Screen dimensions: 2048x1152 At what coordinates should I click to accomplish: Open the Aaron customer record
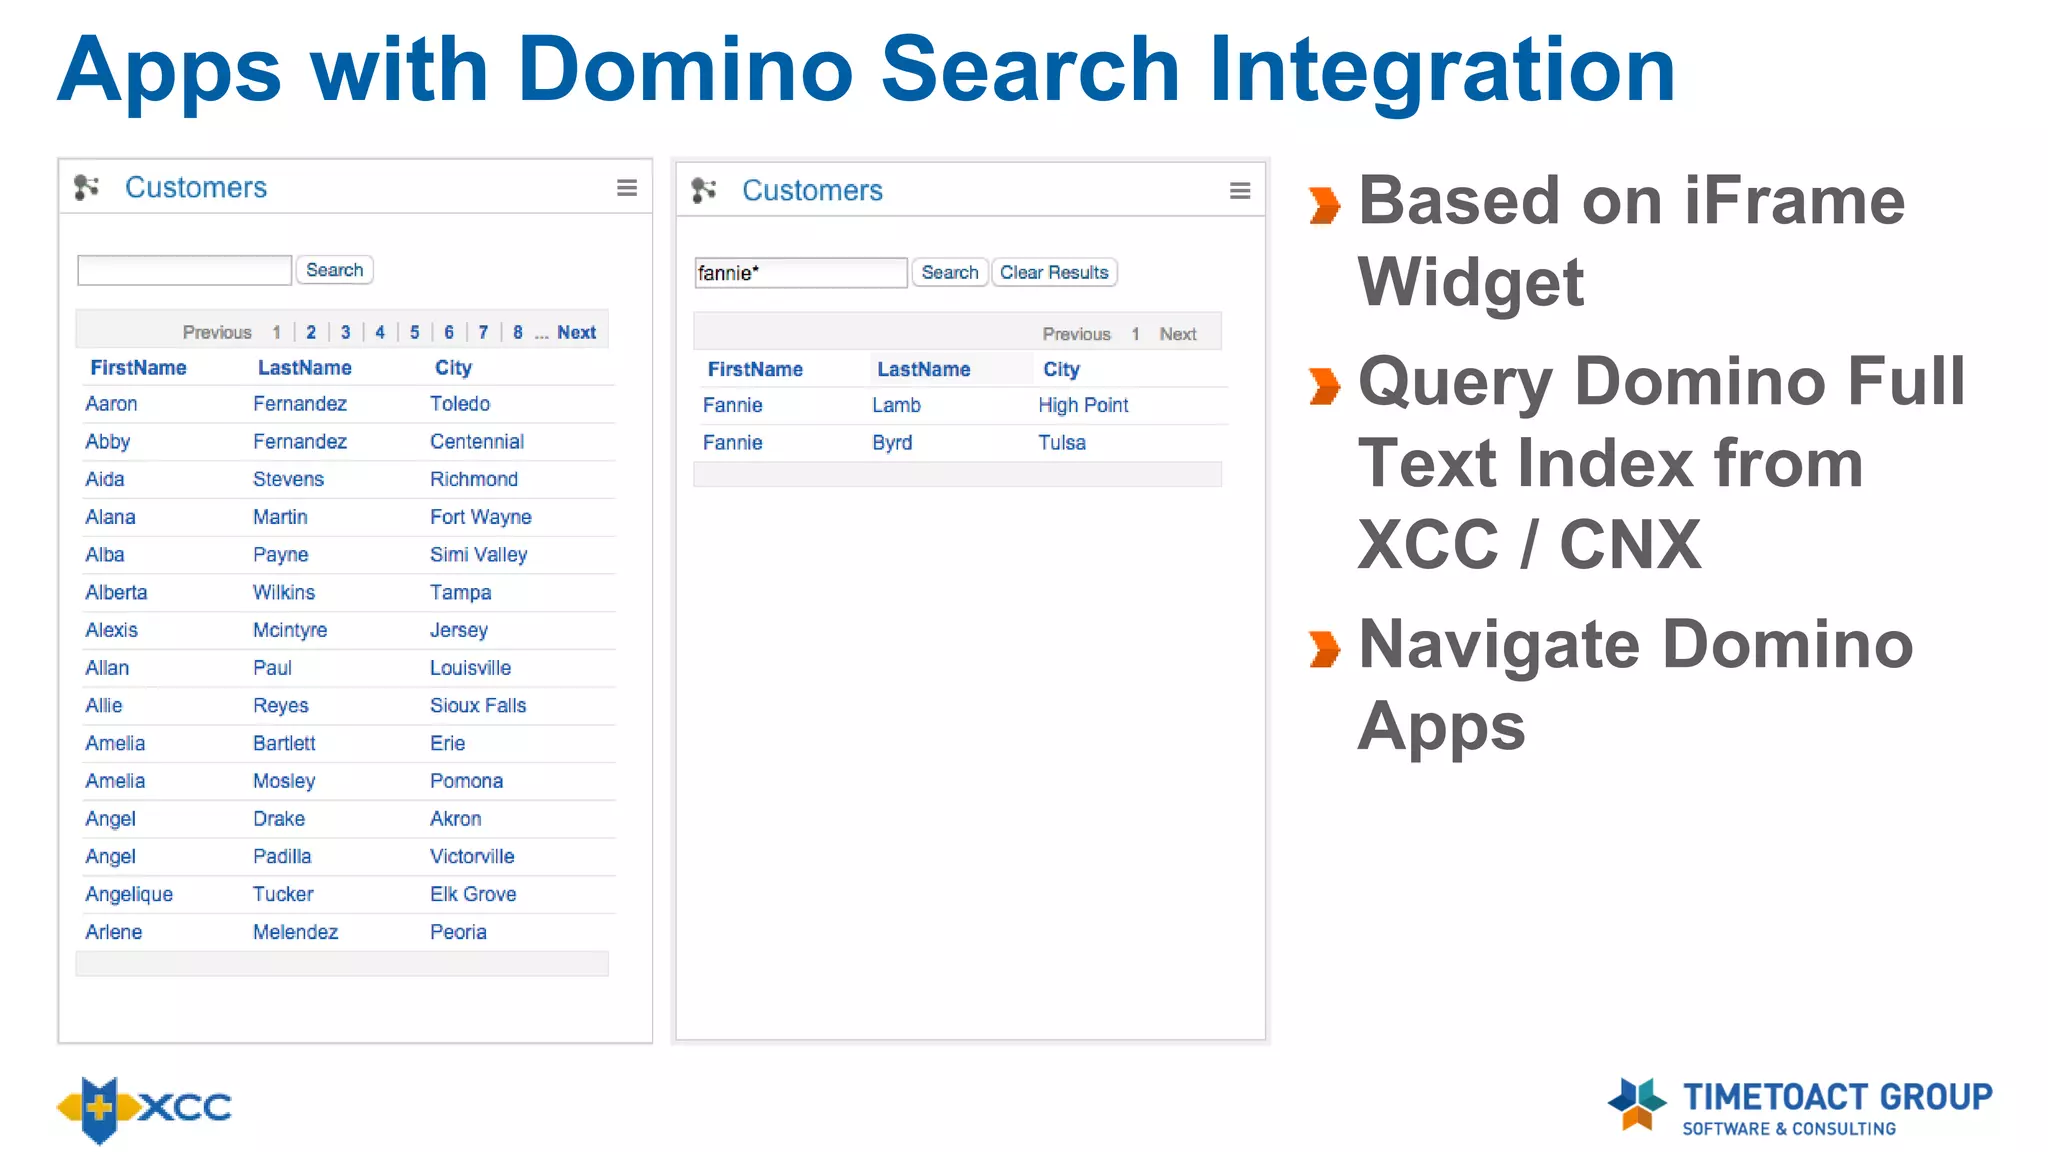click(x=111, y=404)
